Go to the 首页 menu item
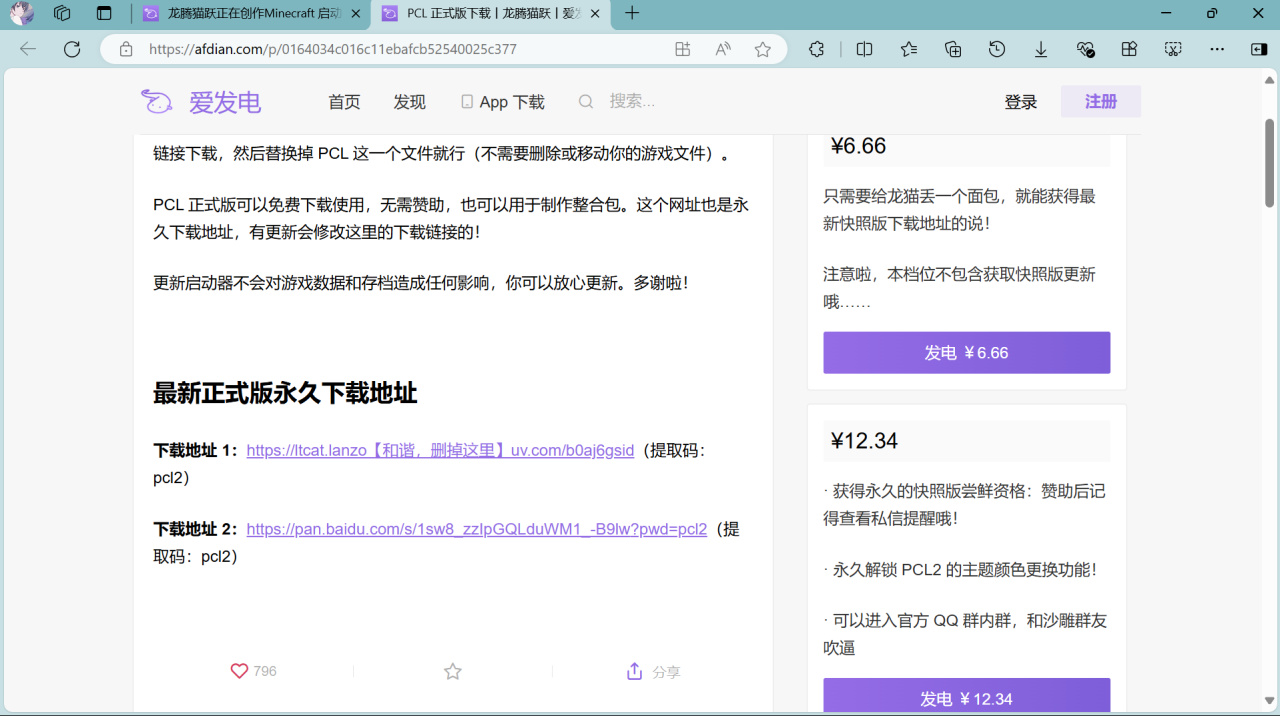1280x716 pixels. [x=344, y=102]
